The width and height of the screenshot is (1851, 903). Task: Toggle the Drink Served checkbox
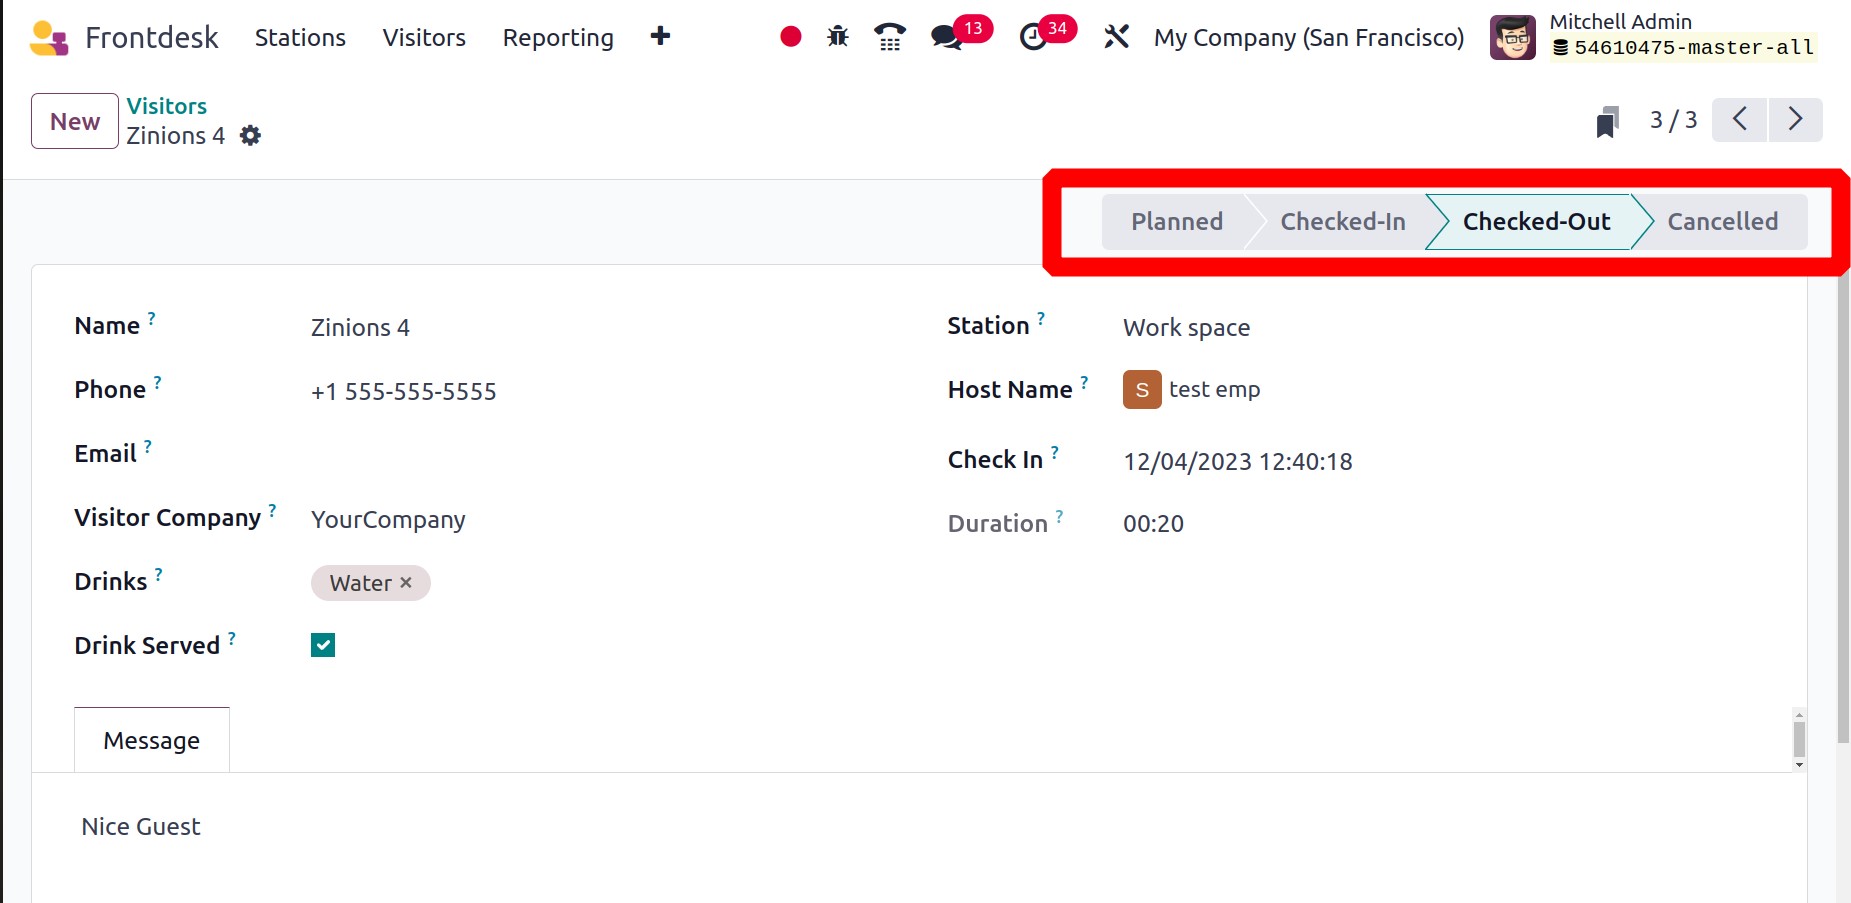(x=323, y=645)
